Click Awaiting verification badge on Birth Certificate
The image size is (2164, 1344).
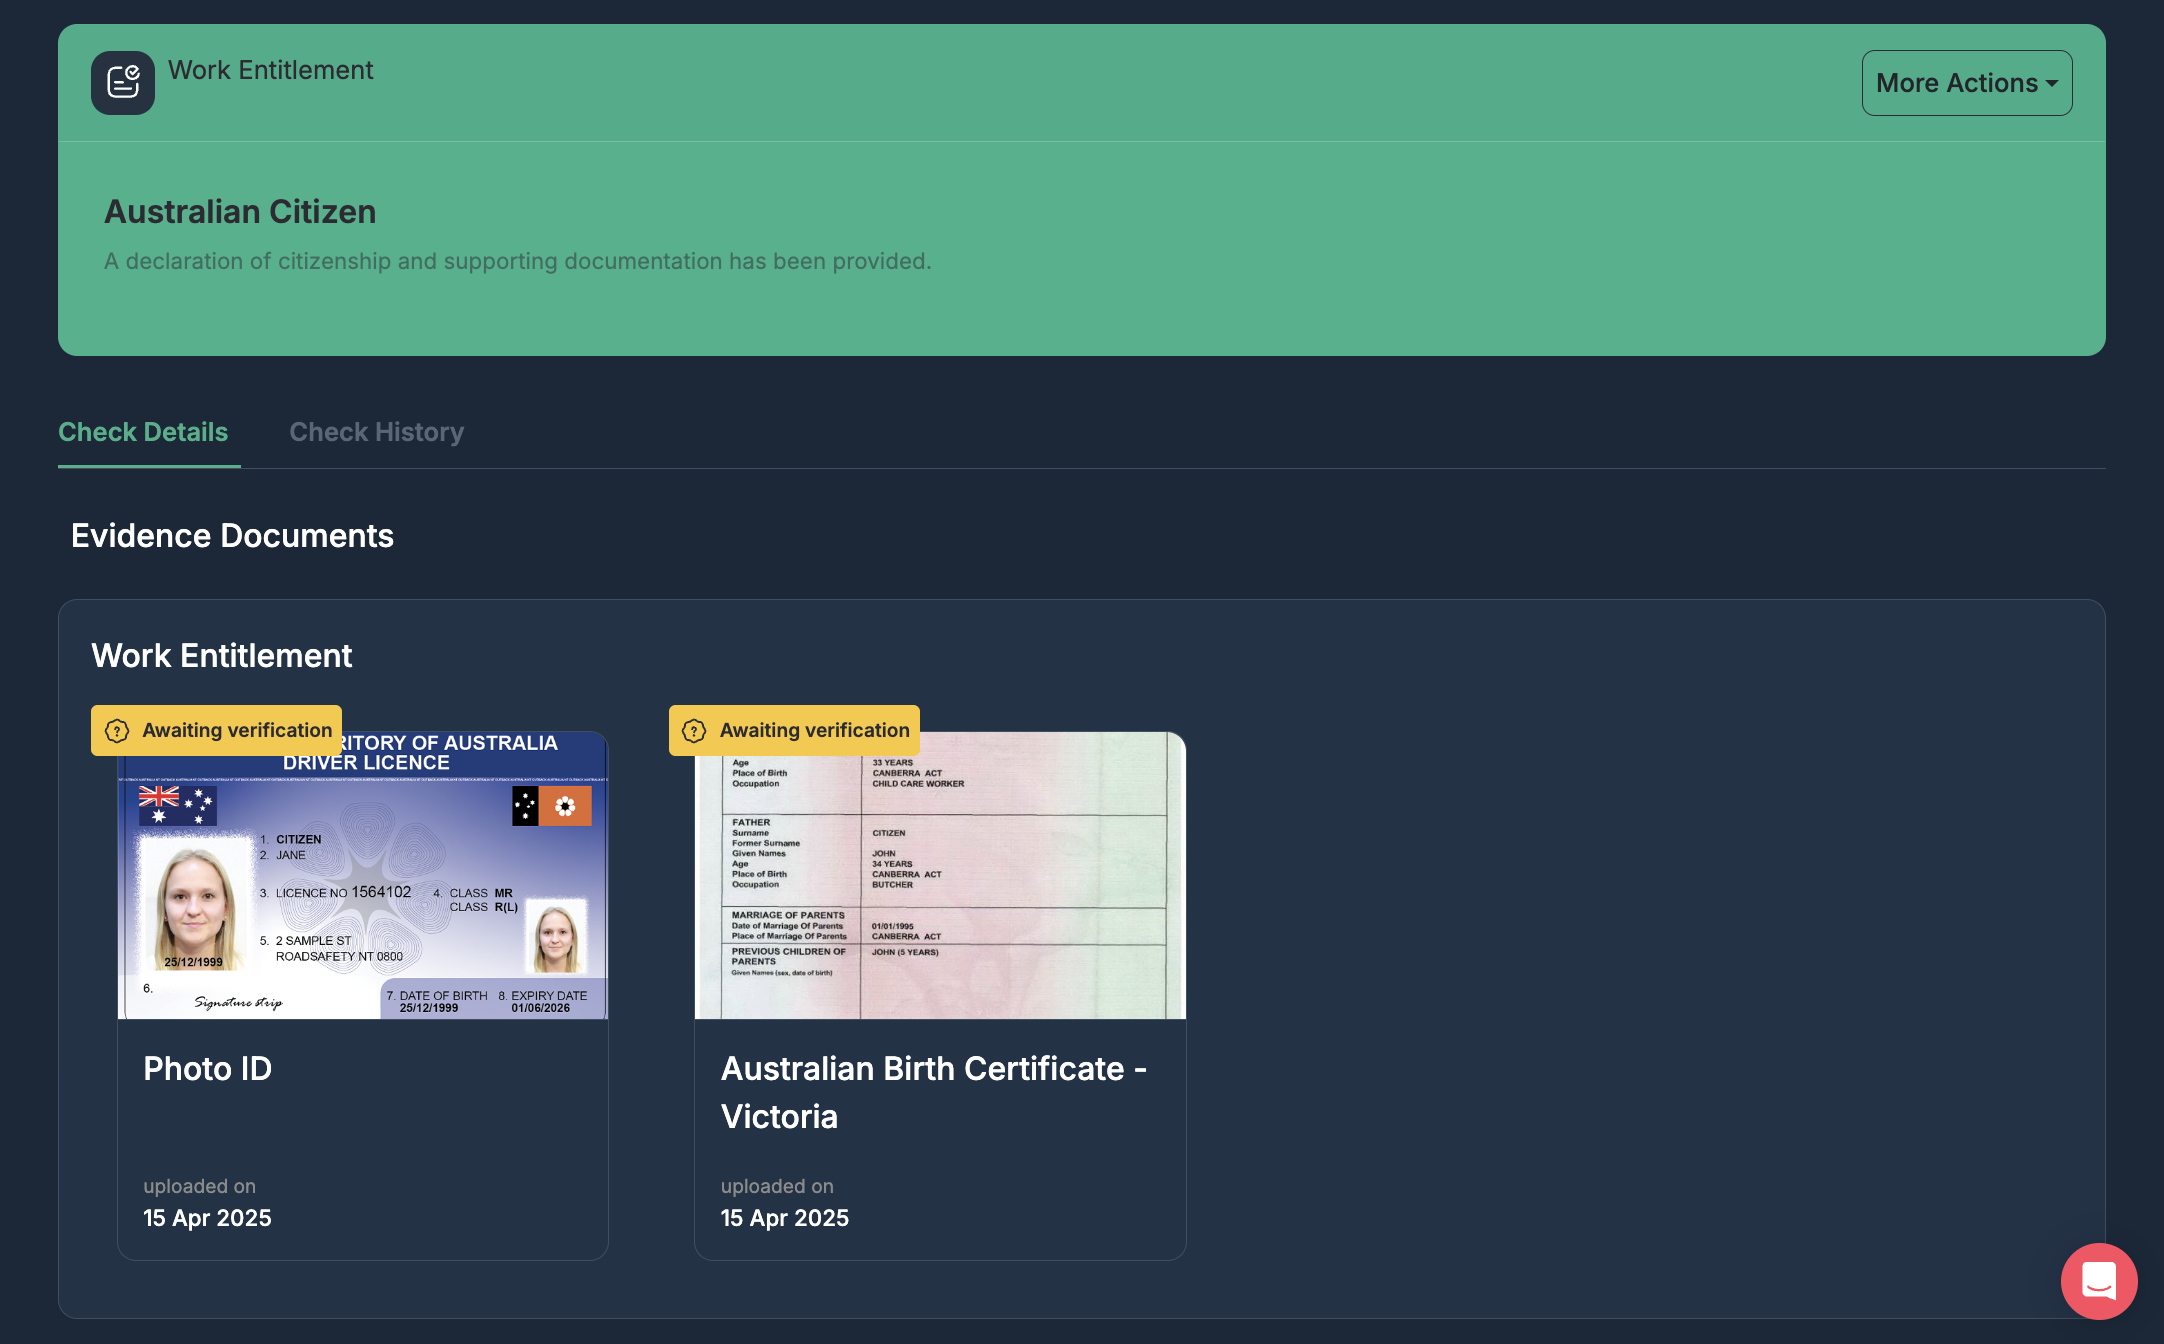point(794,730)
